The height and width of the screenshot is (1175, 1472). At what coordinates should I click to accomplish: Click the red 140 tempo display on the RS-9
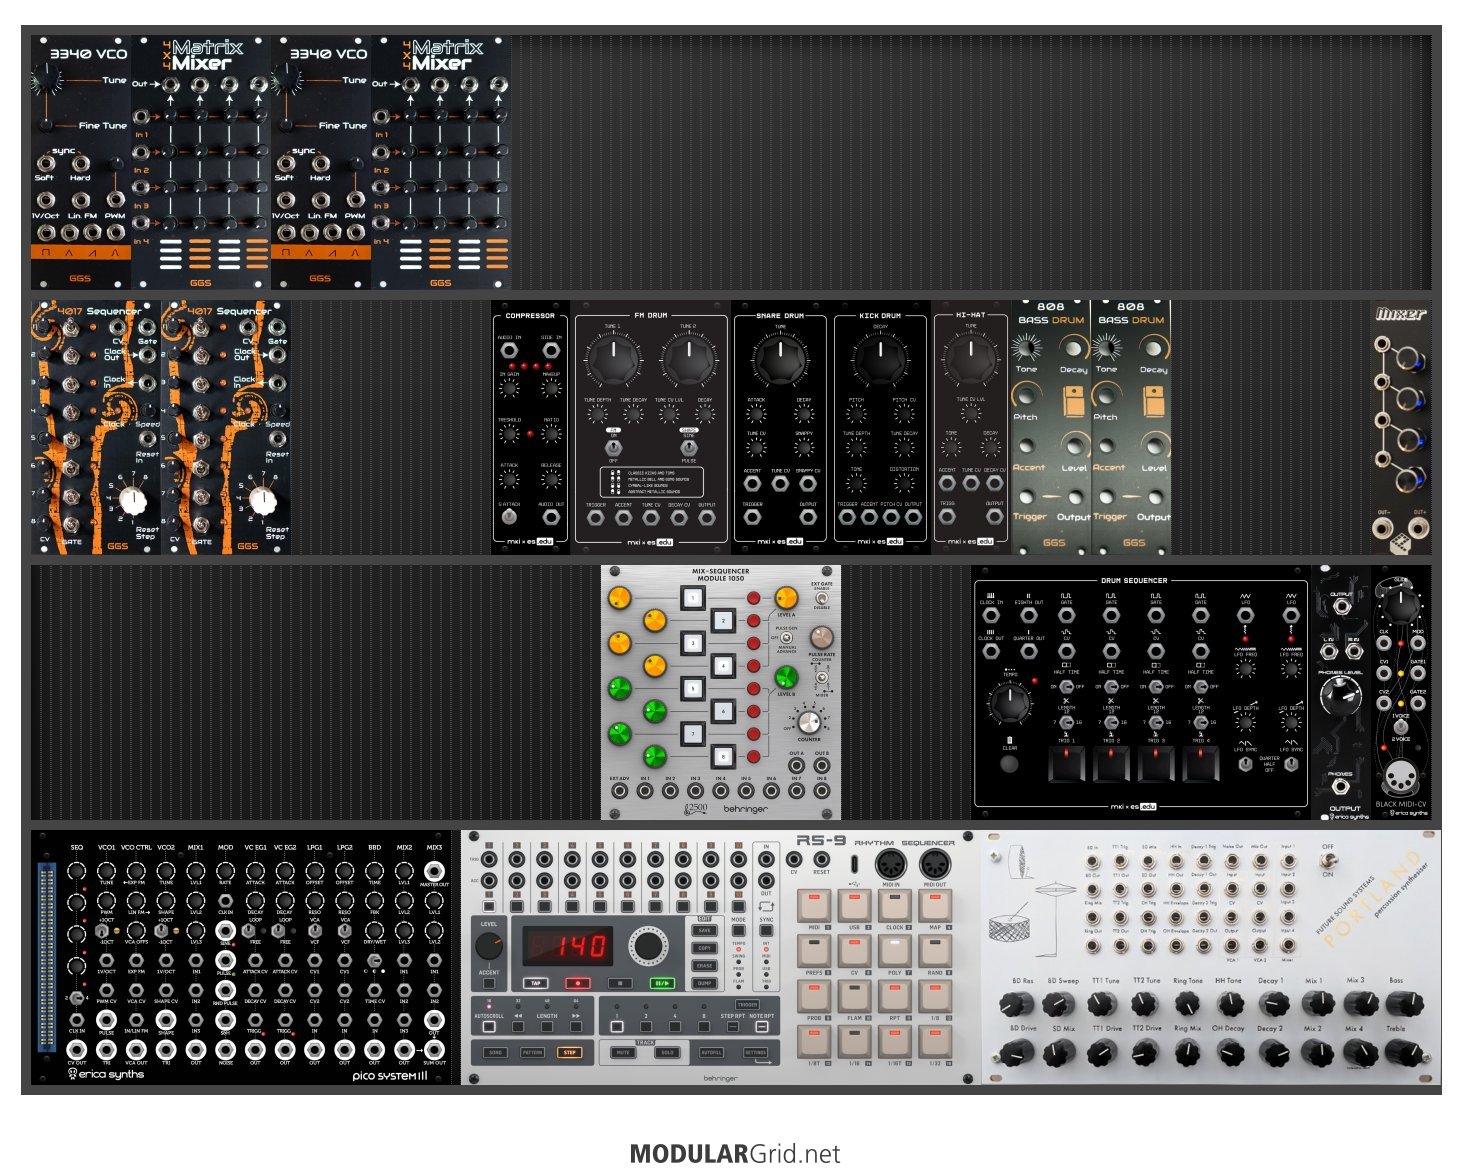pos(567,945)
